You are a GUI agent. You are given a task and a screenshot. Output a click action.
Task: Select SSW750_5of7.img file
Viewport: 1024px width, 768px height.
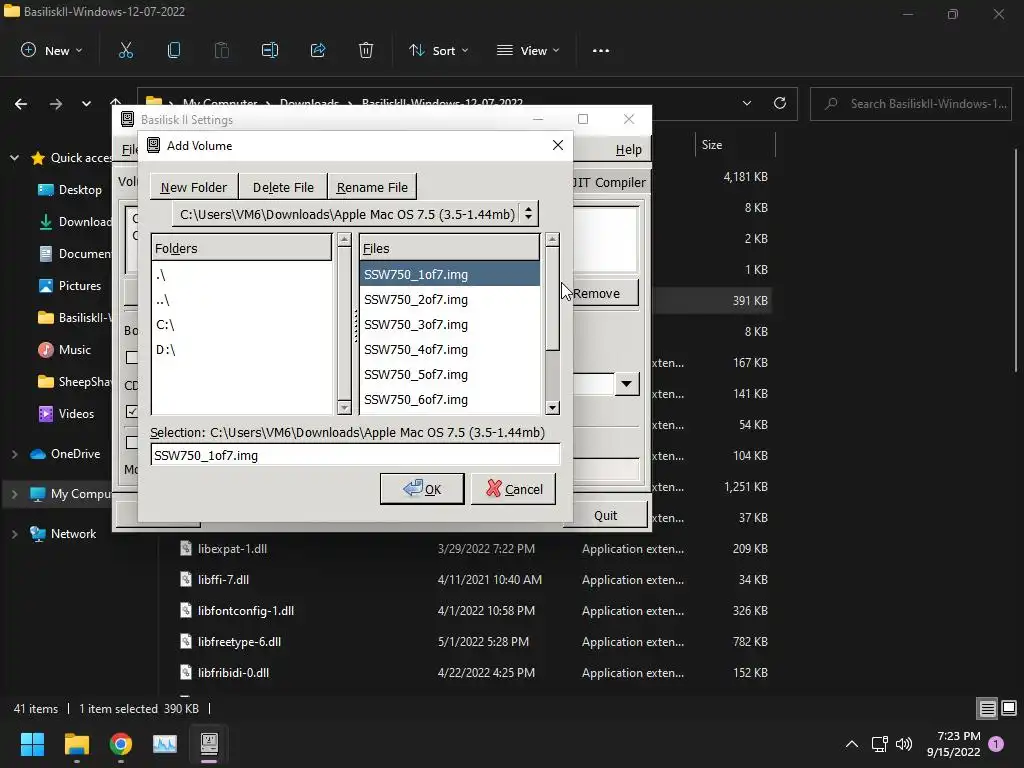[449, 374]
